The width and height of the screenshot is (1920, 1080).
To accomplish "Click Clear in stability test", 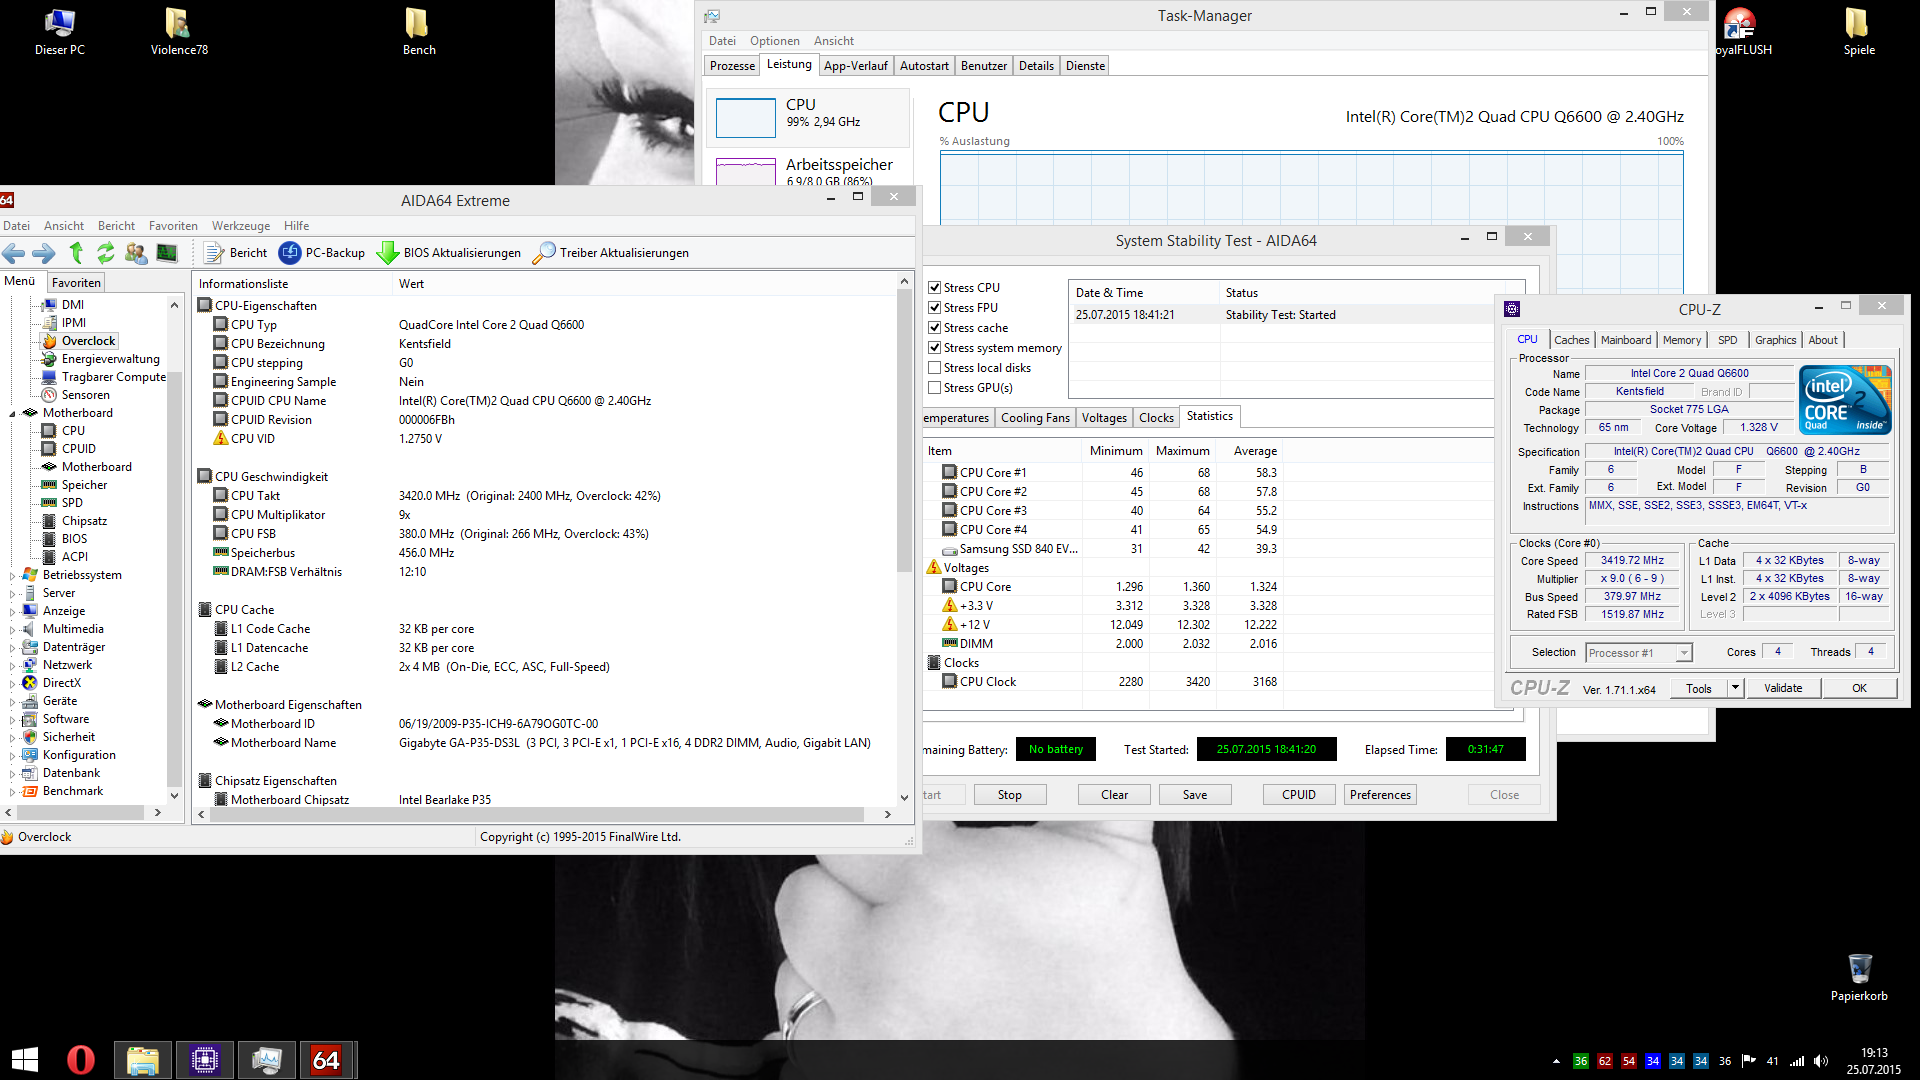I will click(x=1114, y=795).
